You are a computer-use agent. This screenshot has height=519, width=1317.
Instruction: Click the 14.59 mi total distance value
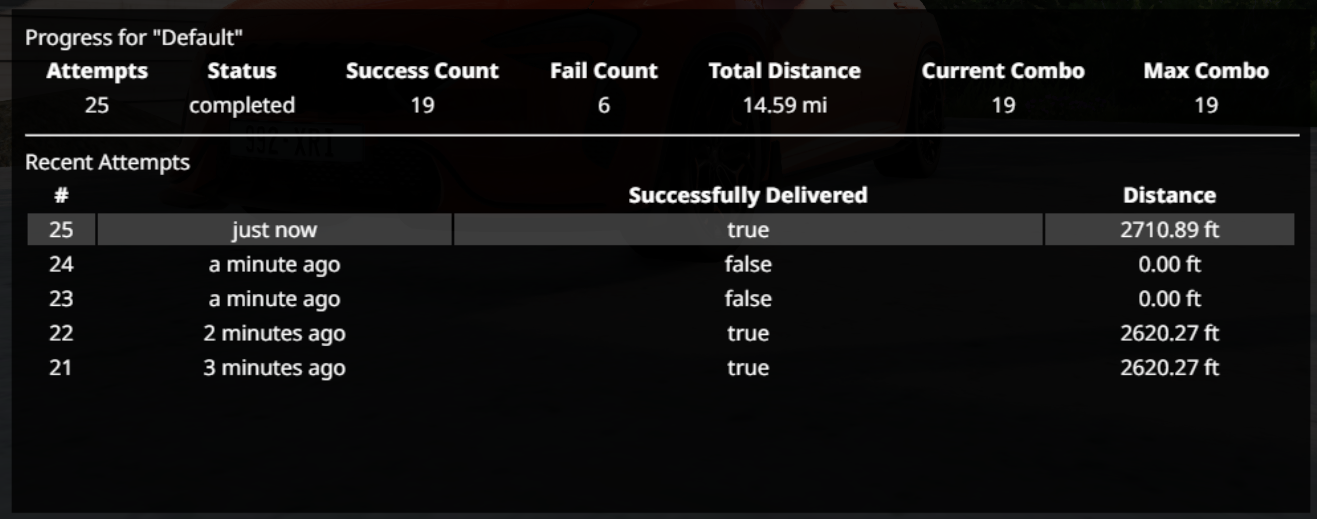click(785, 105)
